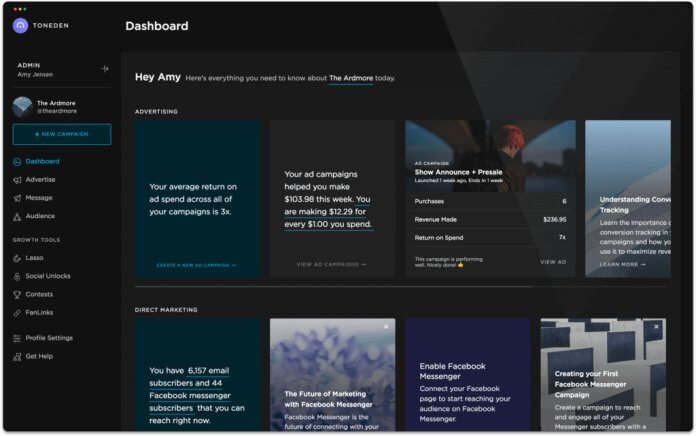Click View Ad on campaign card
The width and height of the screenshot is (696, 436).
point(553,262)
